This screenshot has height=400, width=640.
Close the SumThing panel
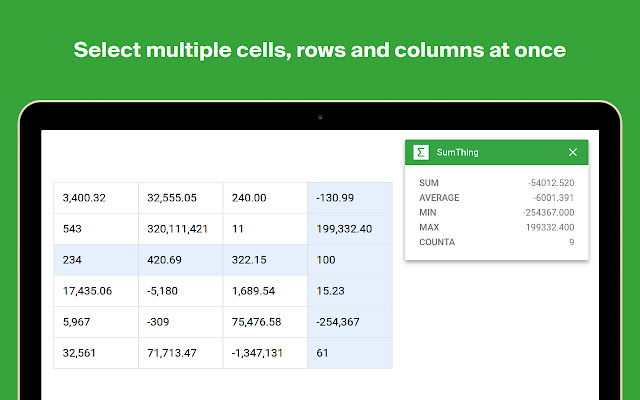coord(572,152)
